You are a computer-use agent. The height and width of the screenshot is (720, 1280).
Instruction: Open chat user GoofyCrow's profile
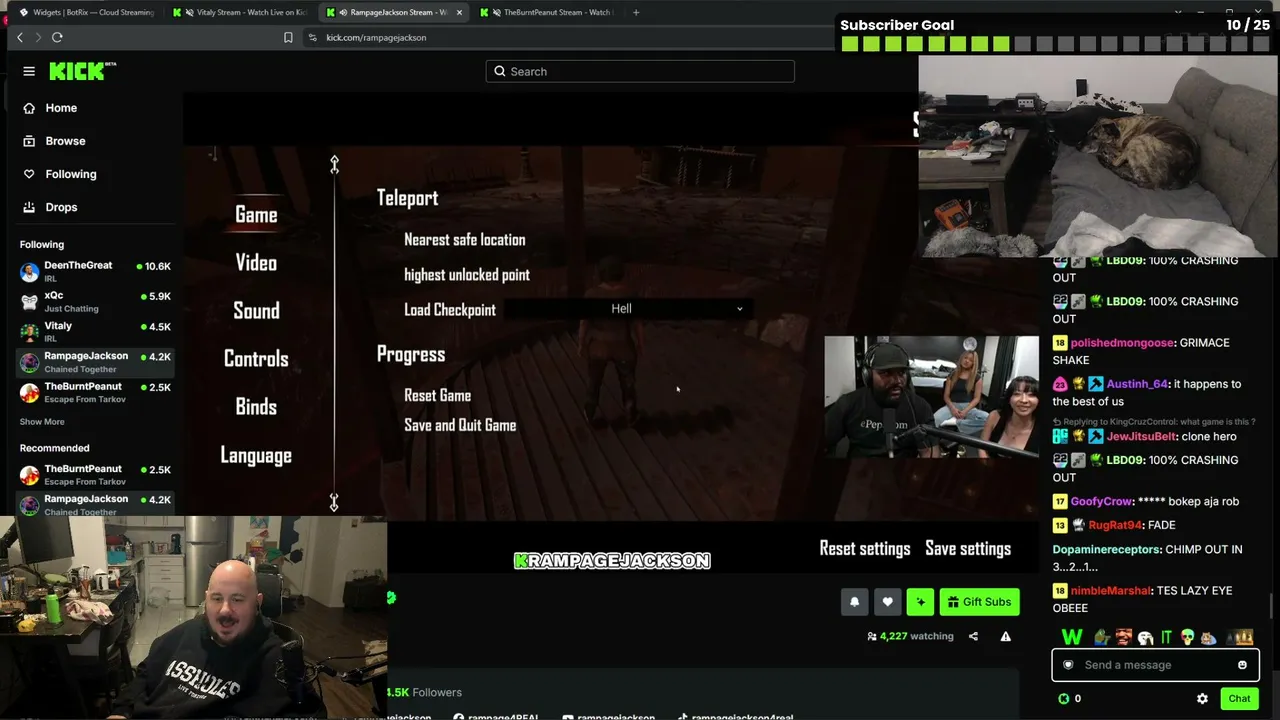(x=1101, y=501)
